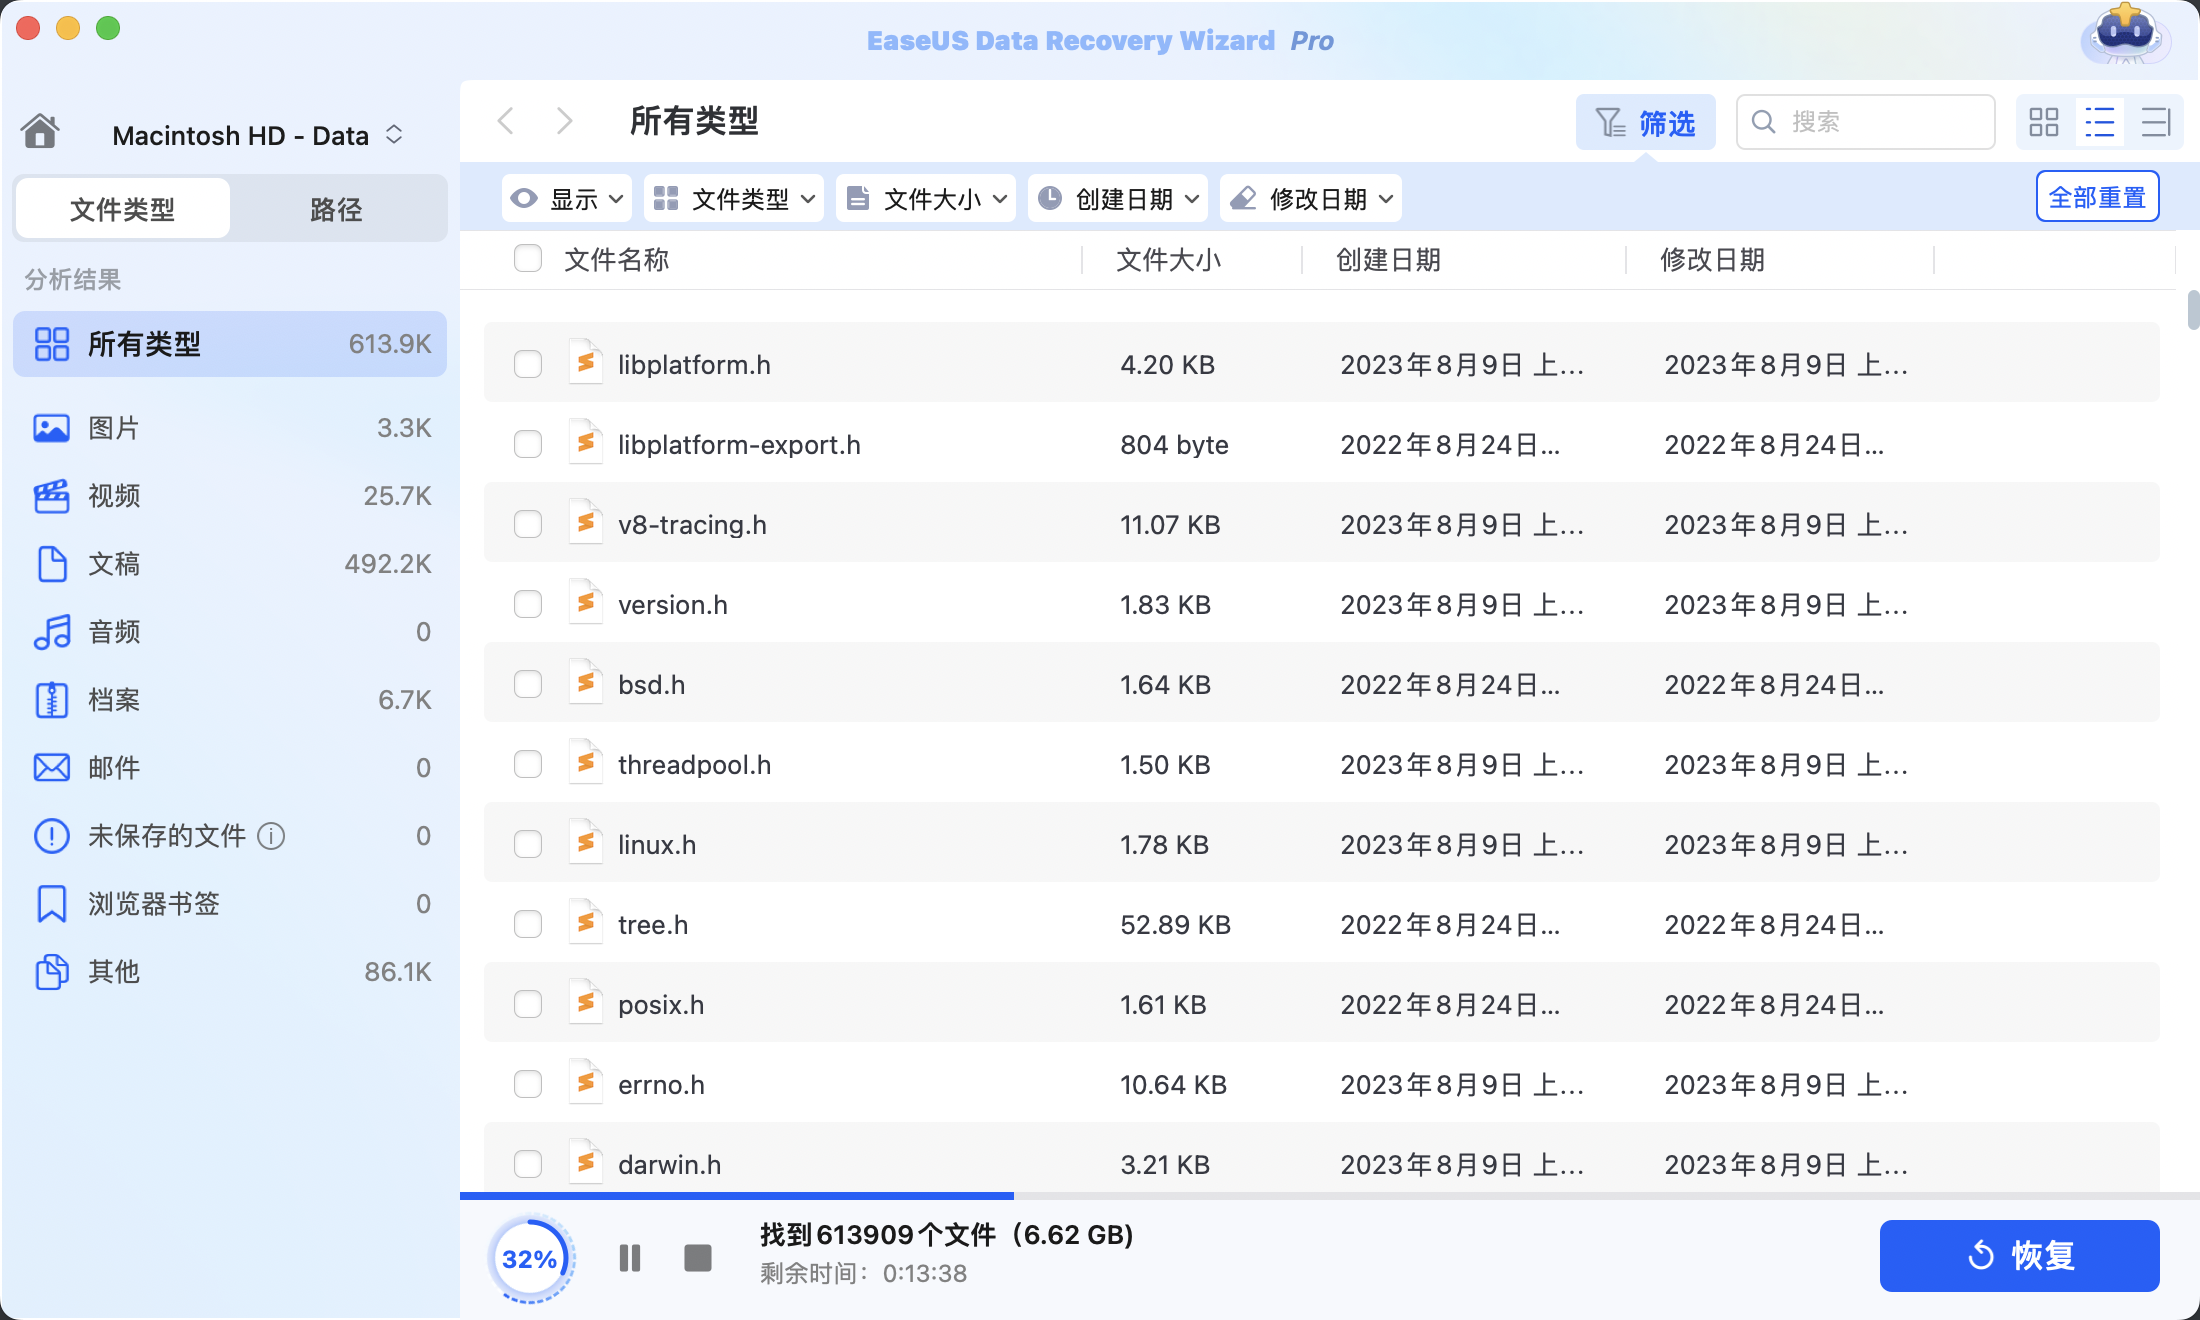Image resolution: width=2200 pixels, height=1320 pixels.
Task: Select all files via header checkbox
Action: tap(528, 259)
